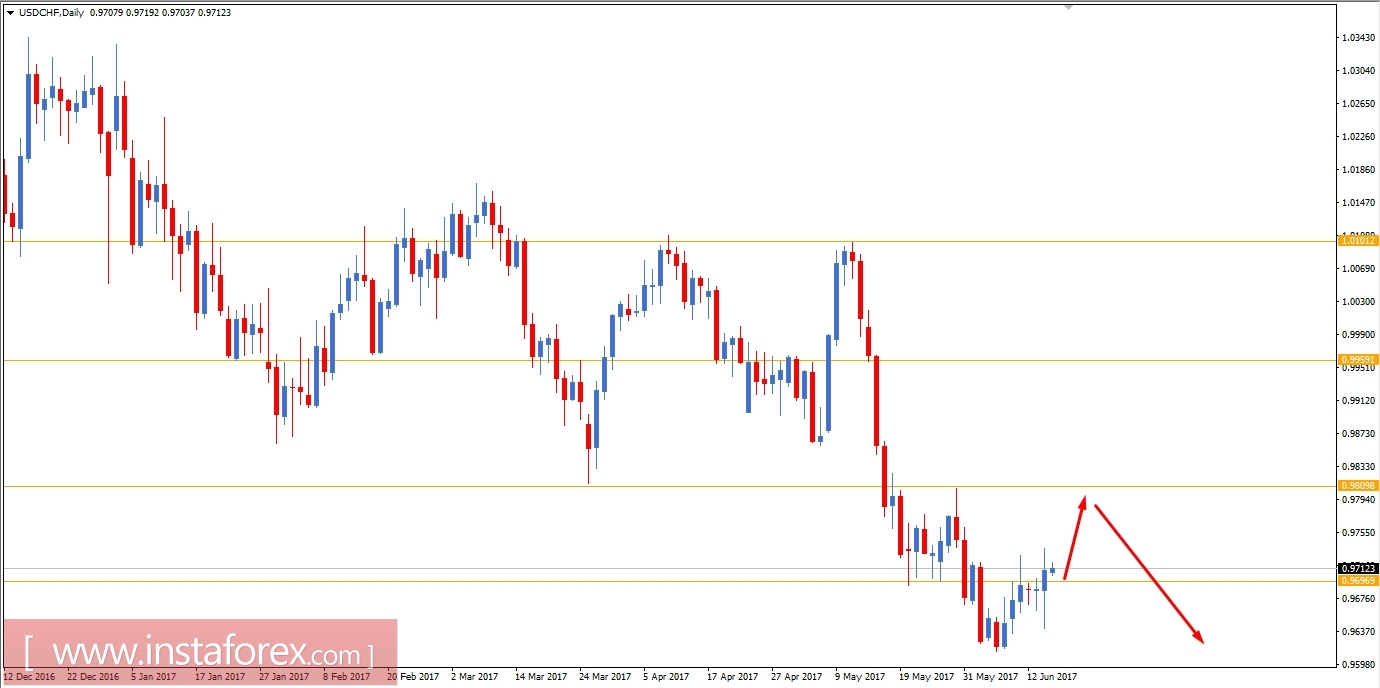Click the 27 Apr 2017 date label
Screen dimensions: 1380x688
point(796,677)
